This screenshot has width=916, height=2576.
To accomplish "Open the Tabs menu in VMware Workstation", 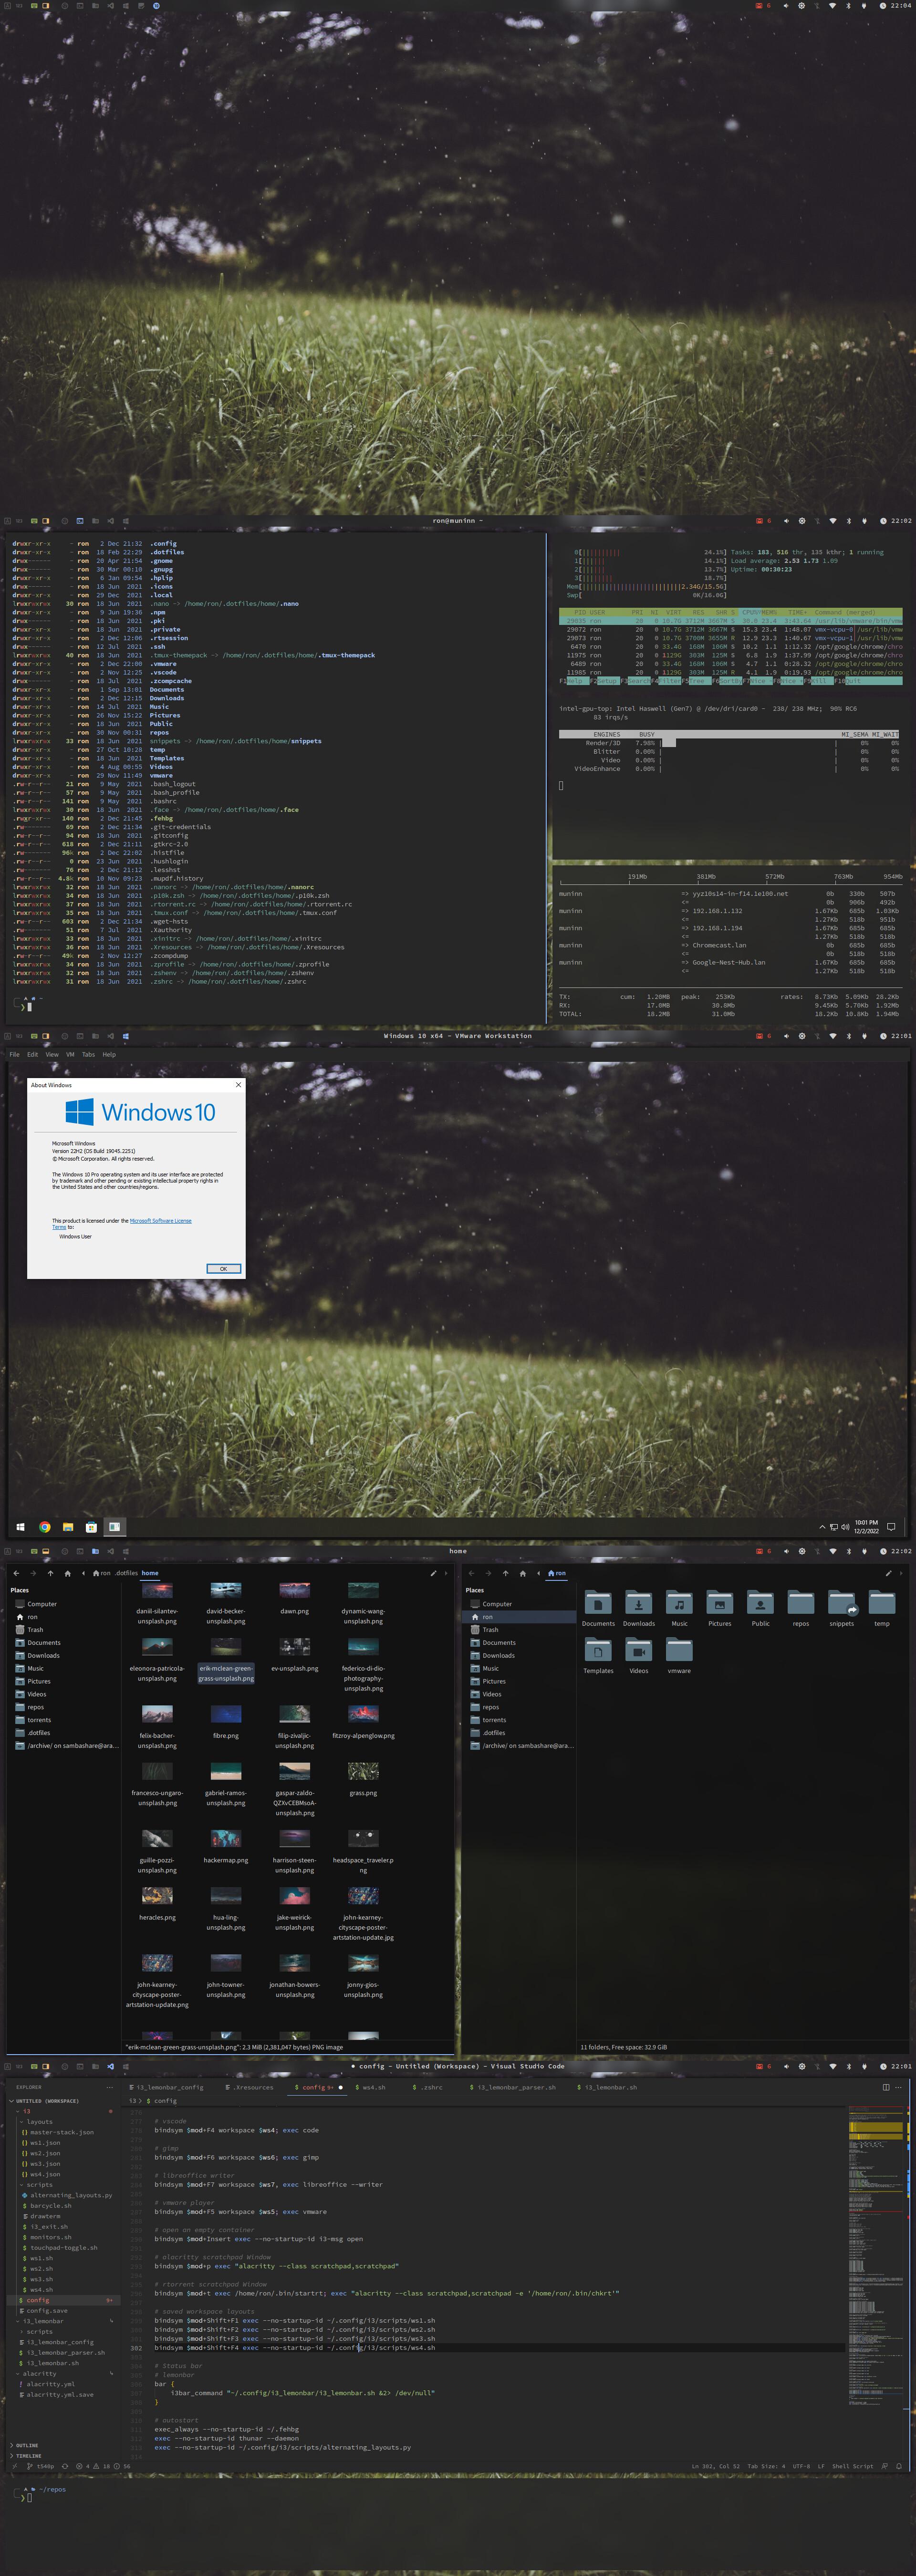I will [x=88, y=1054].
